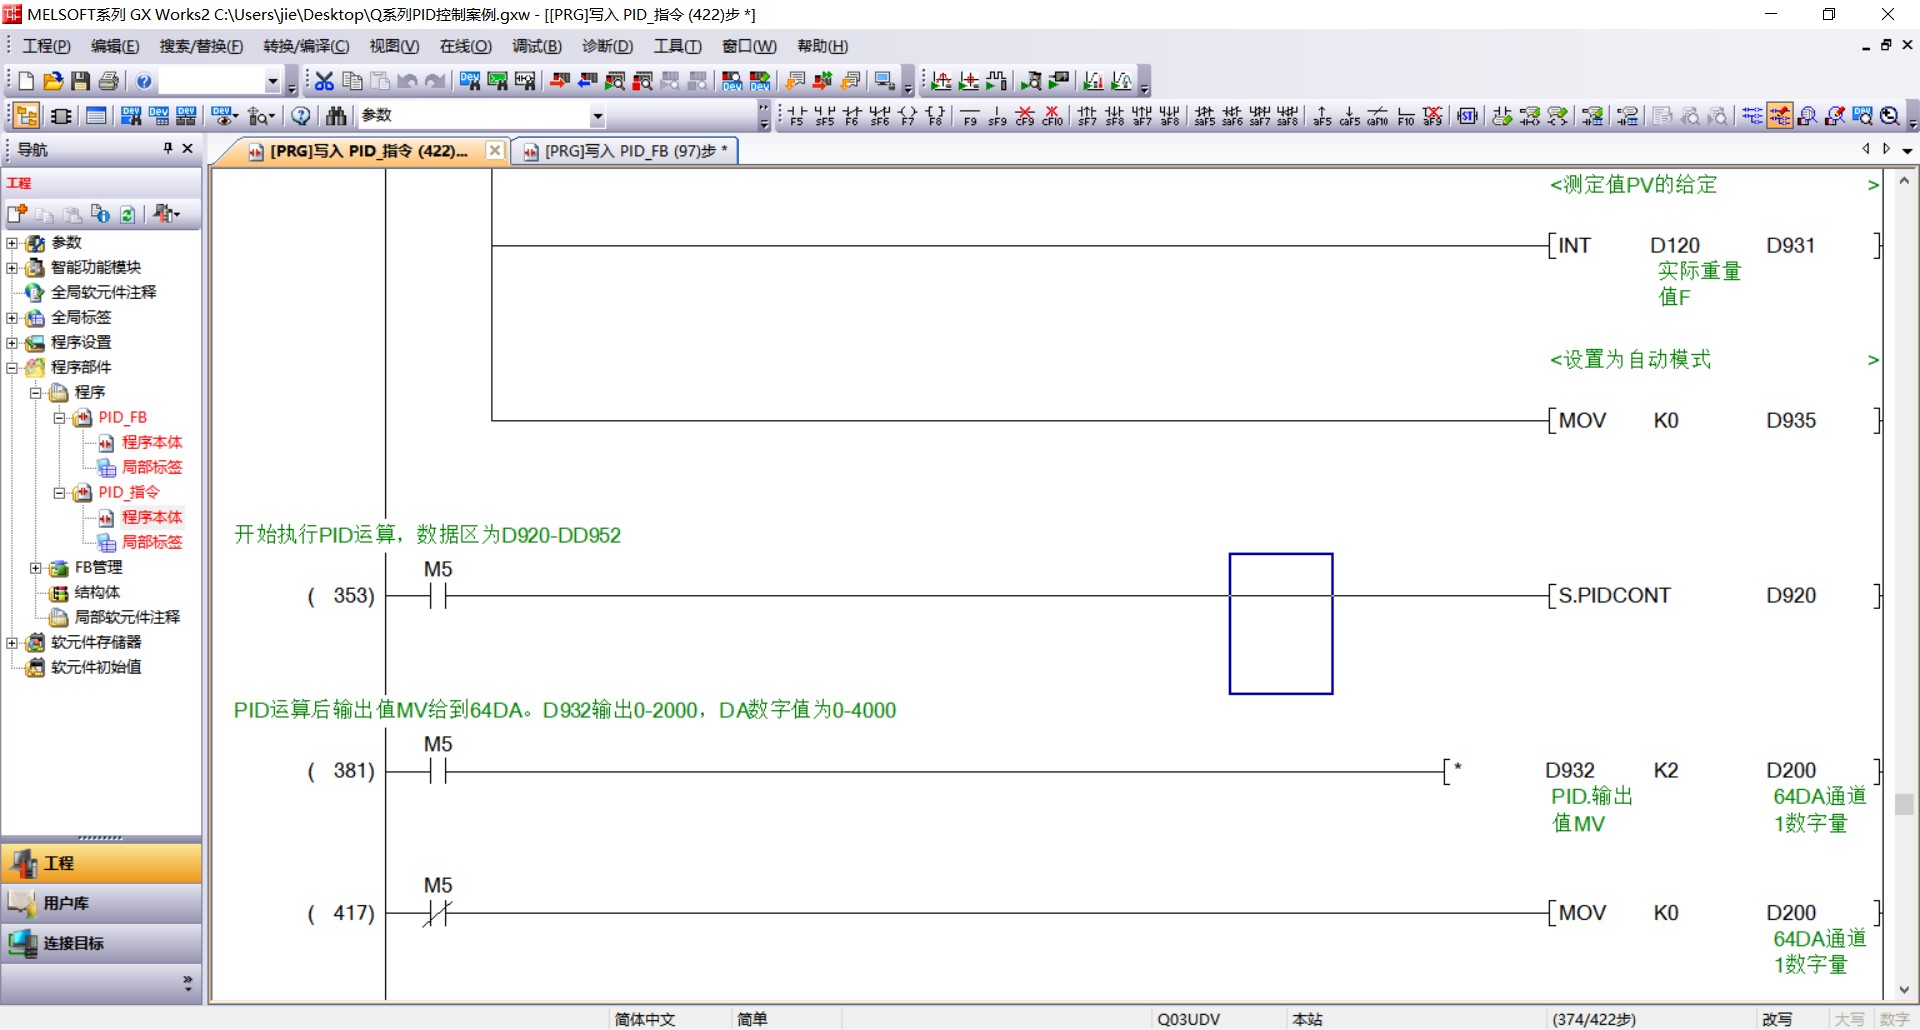The image size is (1920, 1030).
Task: Open the 转换/编译(C) menu
Action: 306,46
